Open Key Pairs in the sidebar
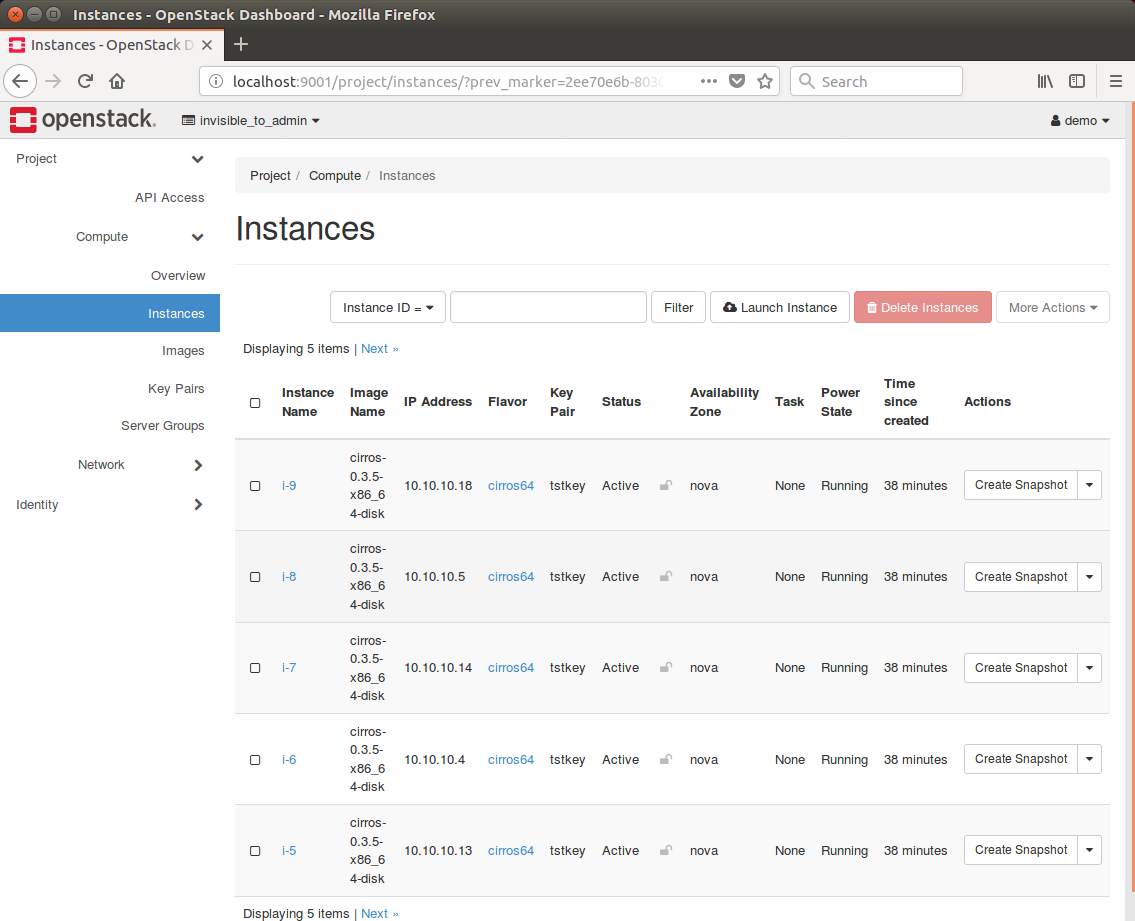The height and width of the screenshot is (921, 1135). [176, 389]
